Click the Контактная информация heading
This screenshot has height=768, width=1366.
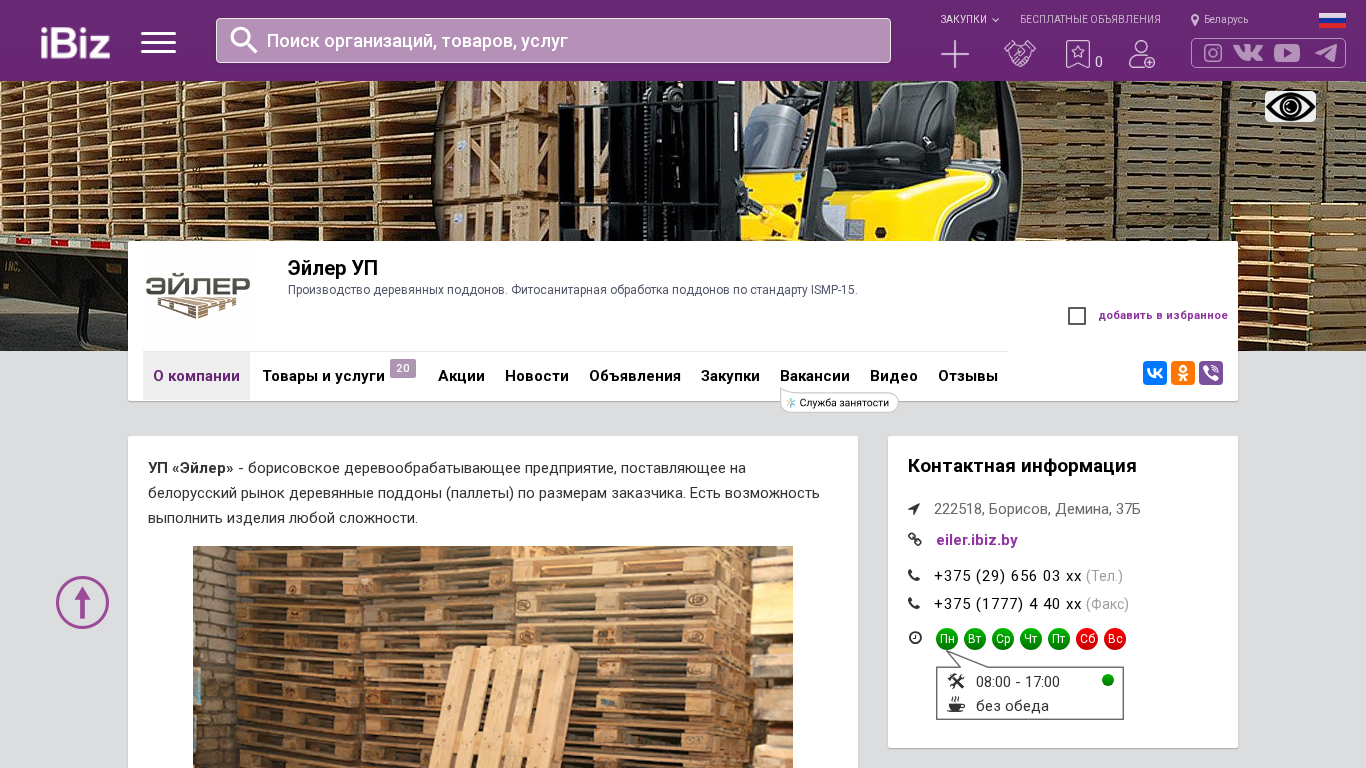click(x=1022, y=466)
